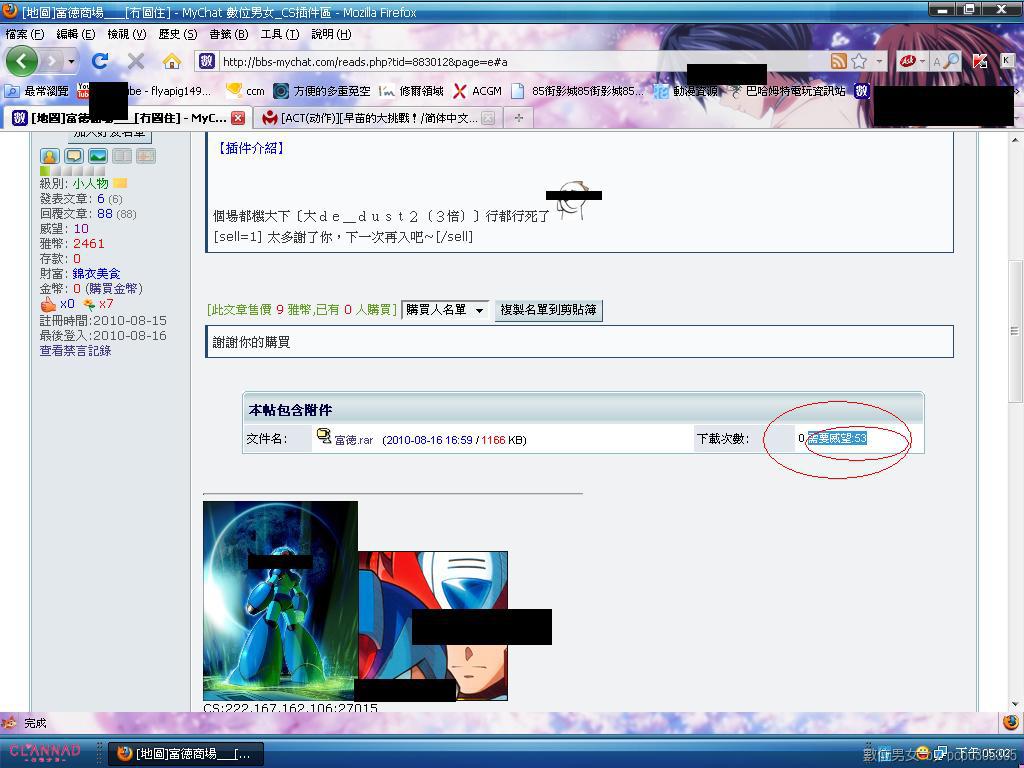This screenshot has height=768, width=1024.
Task: Open 查看禁言記錄 link
Action: point(75,351)
